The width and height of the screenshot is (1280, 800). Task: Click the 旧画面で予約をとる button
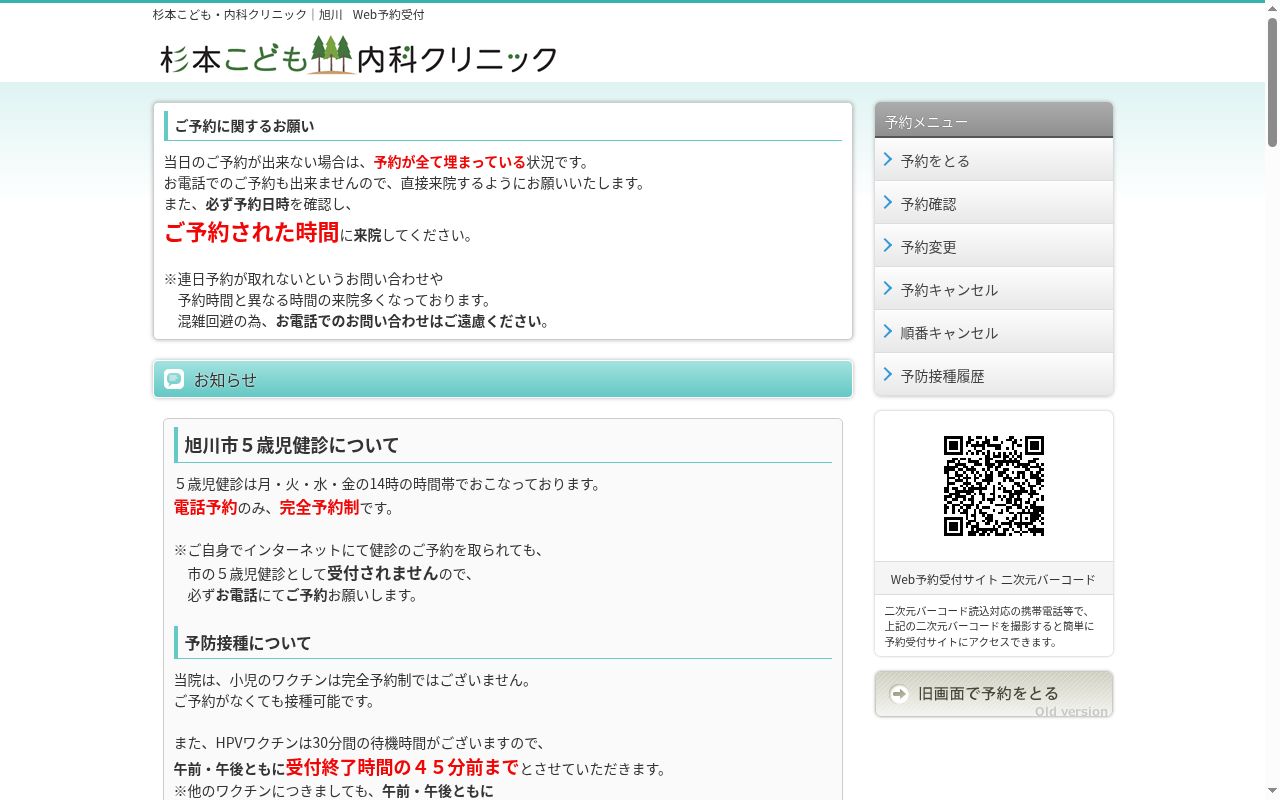tap(994, 694)
